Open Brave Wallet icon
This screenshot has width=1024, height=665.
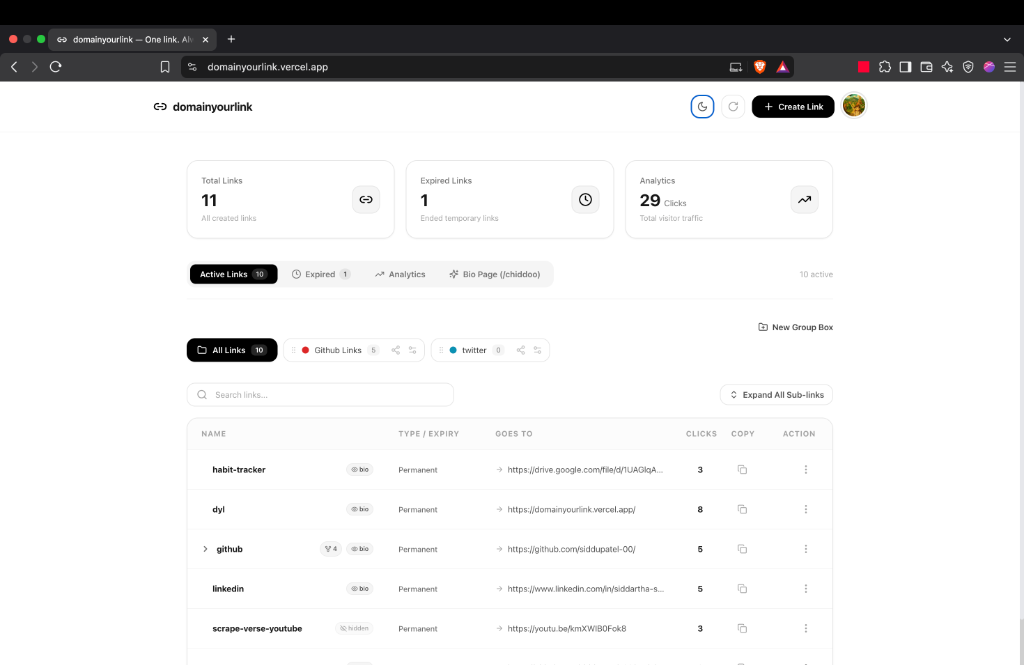pos(926,67)
